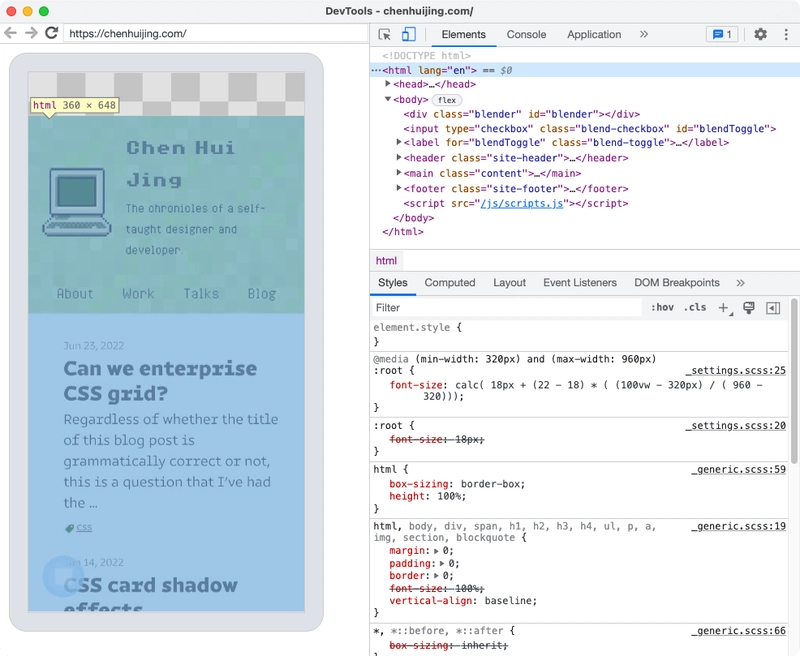
Task: Toggle rendering emulations paintbrush icon
Action: click(748, 308)
